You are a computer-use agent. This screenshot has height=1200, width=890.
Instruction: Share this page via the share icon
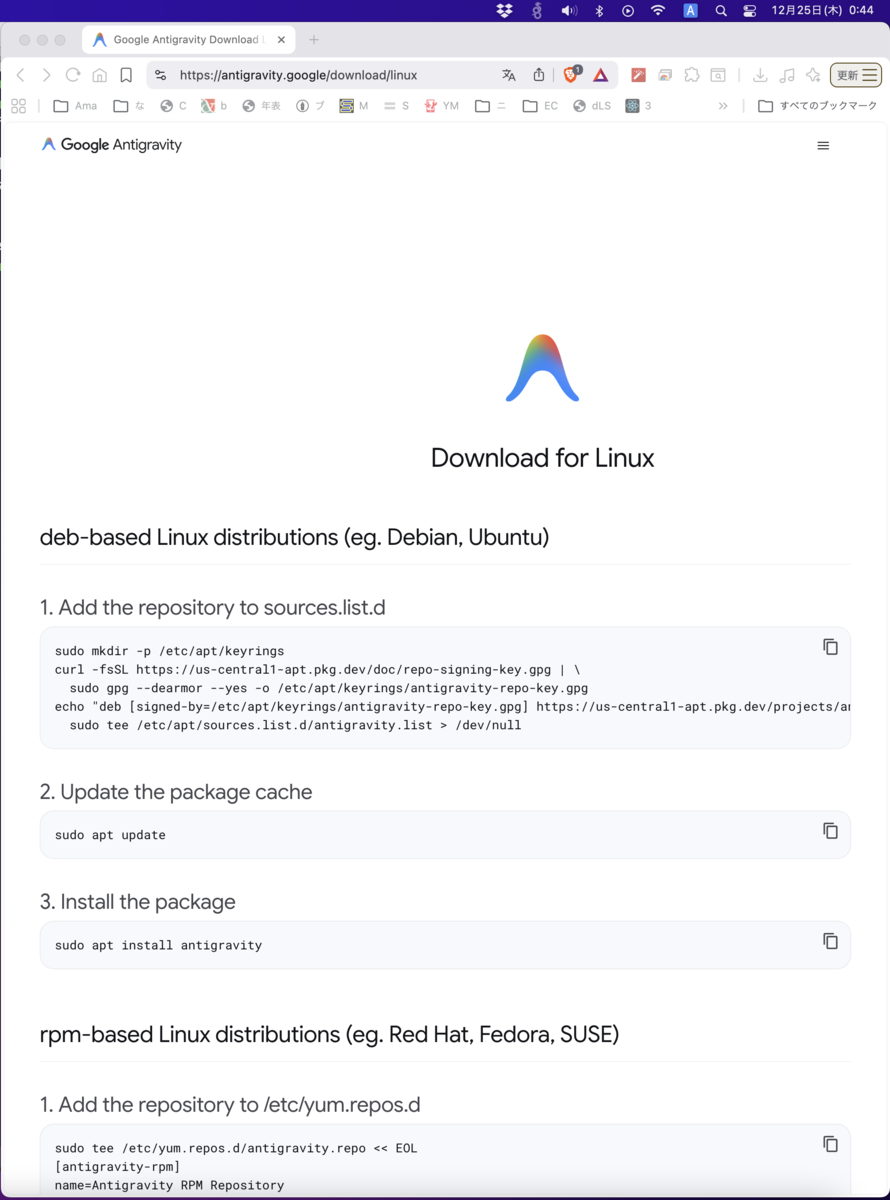(539, 75)
